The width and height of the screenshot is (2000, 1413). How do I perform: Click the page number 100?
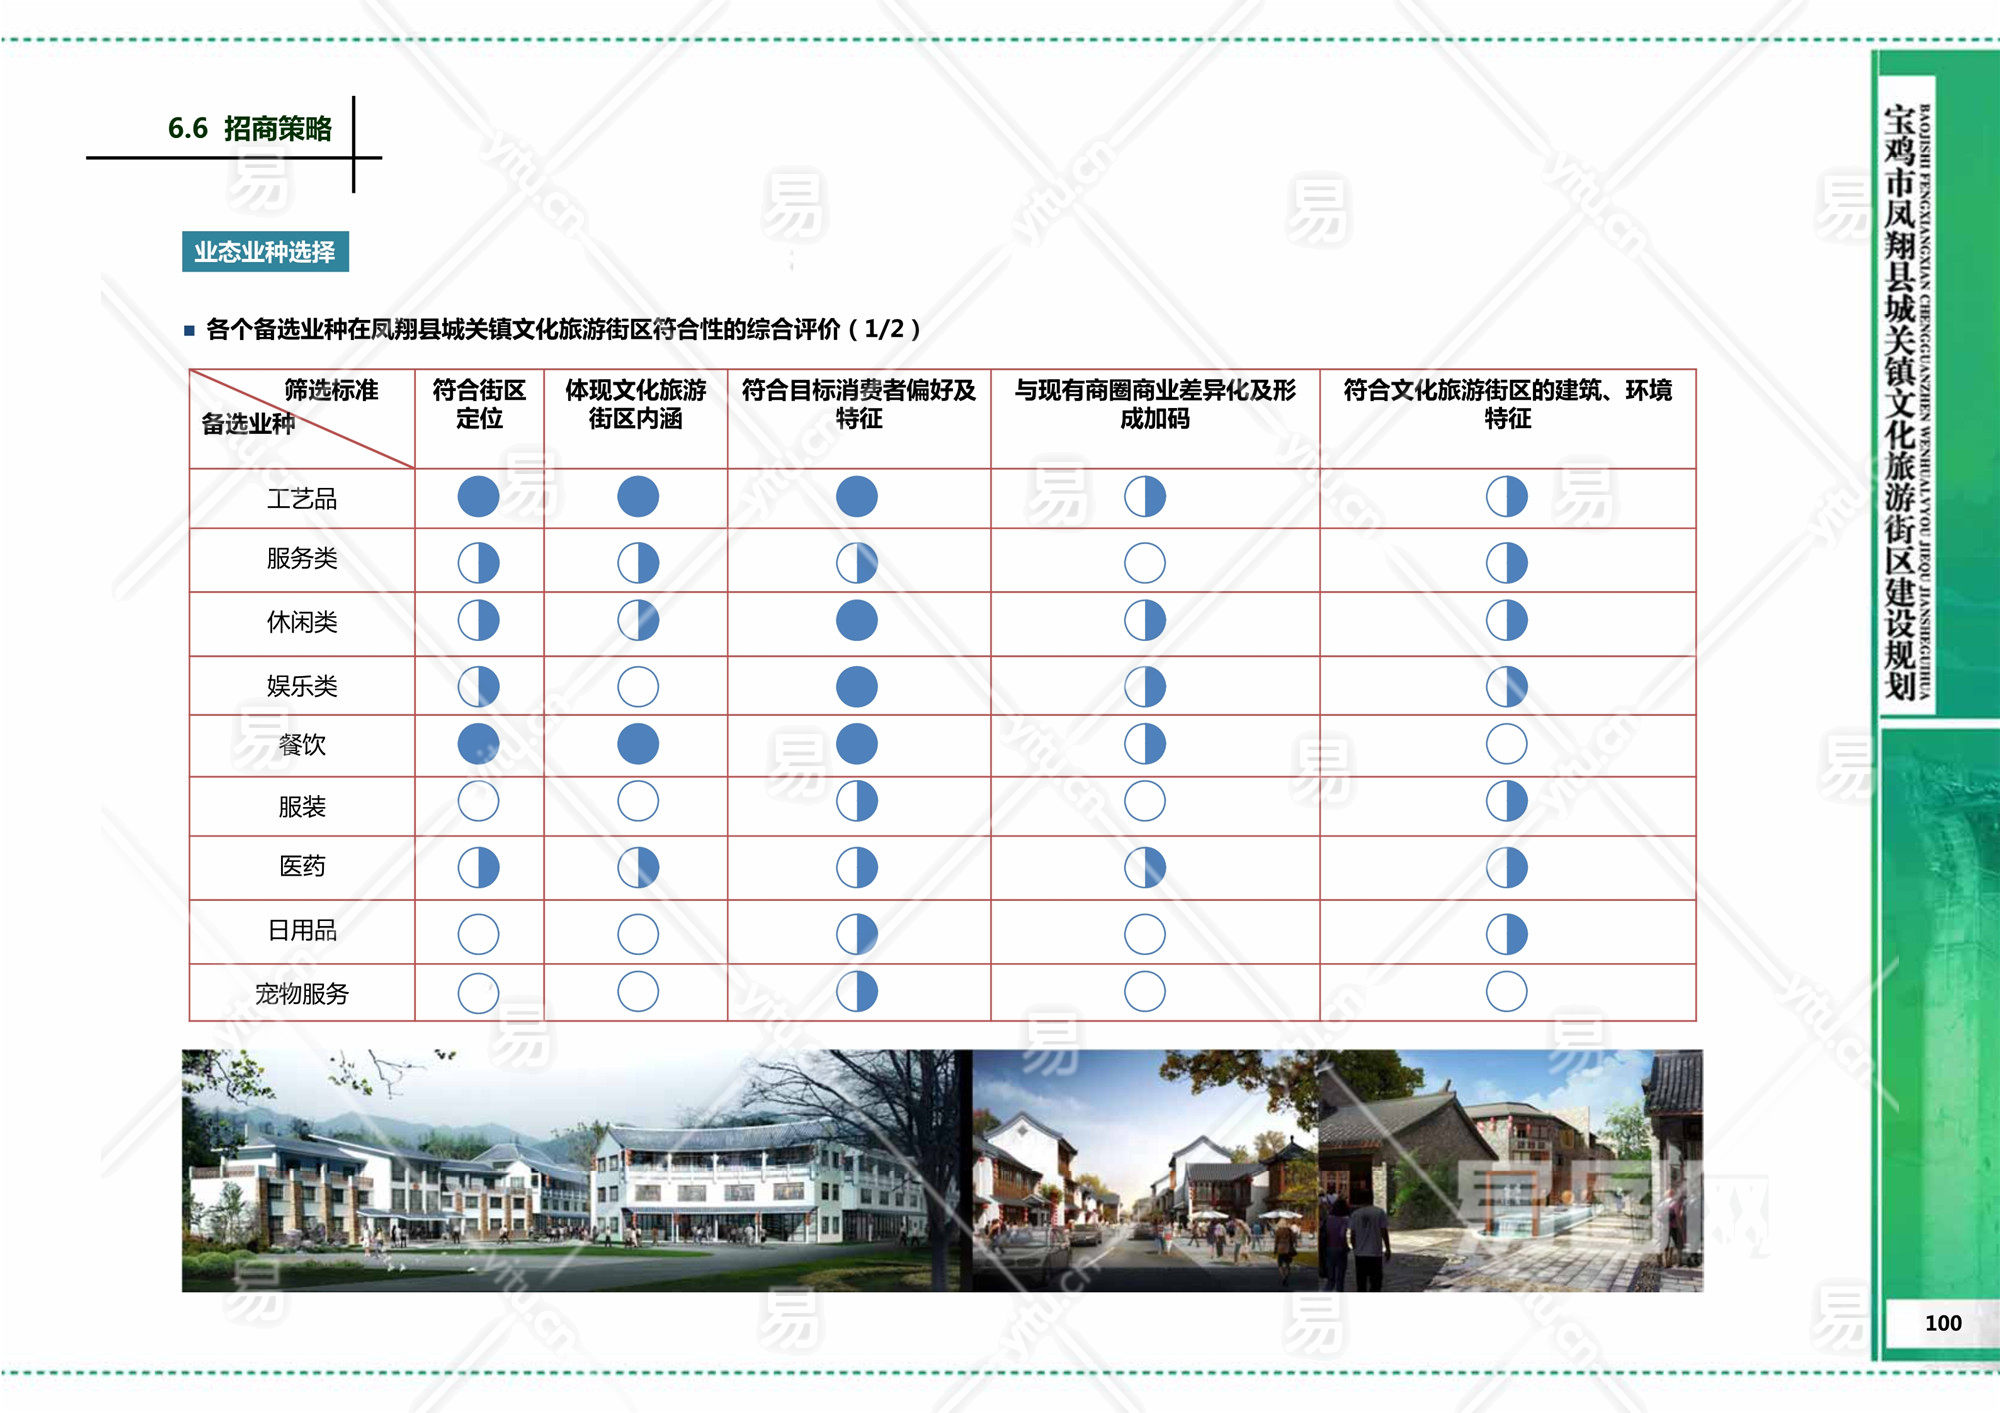point(1943,1323)
